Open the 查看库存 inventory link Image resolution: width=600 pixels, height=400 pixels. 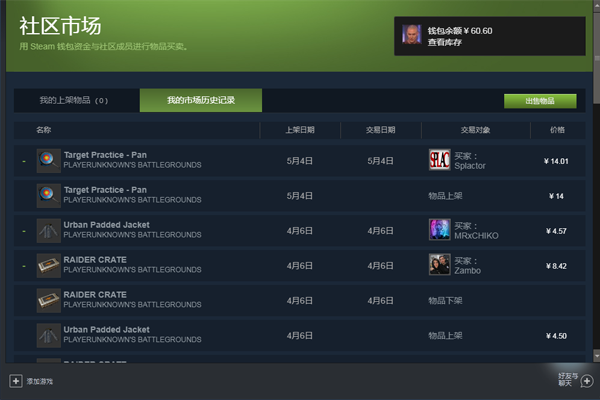(445, 43)
